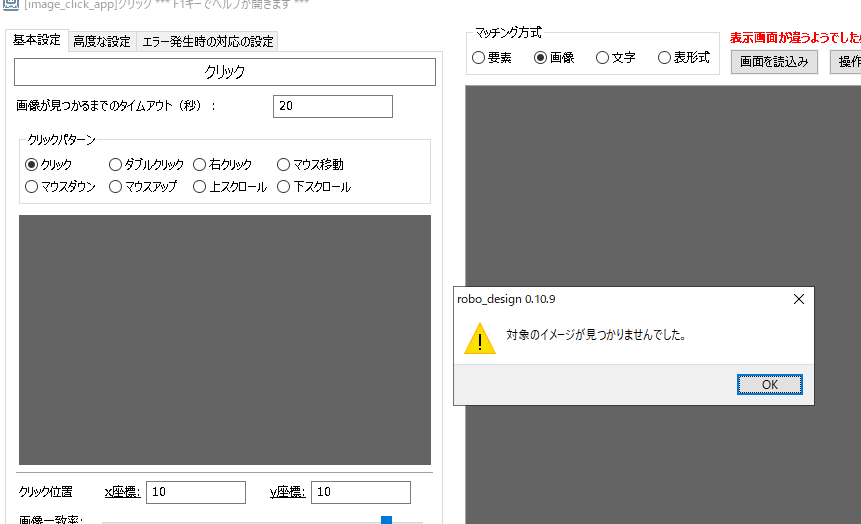The height and width of the screenshot is (524, 861).
Task: Close the robo_design dialog with X
Action: point(798,299)
